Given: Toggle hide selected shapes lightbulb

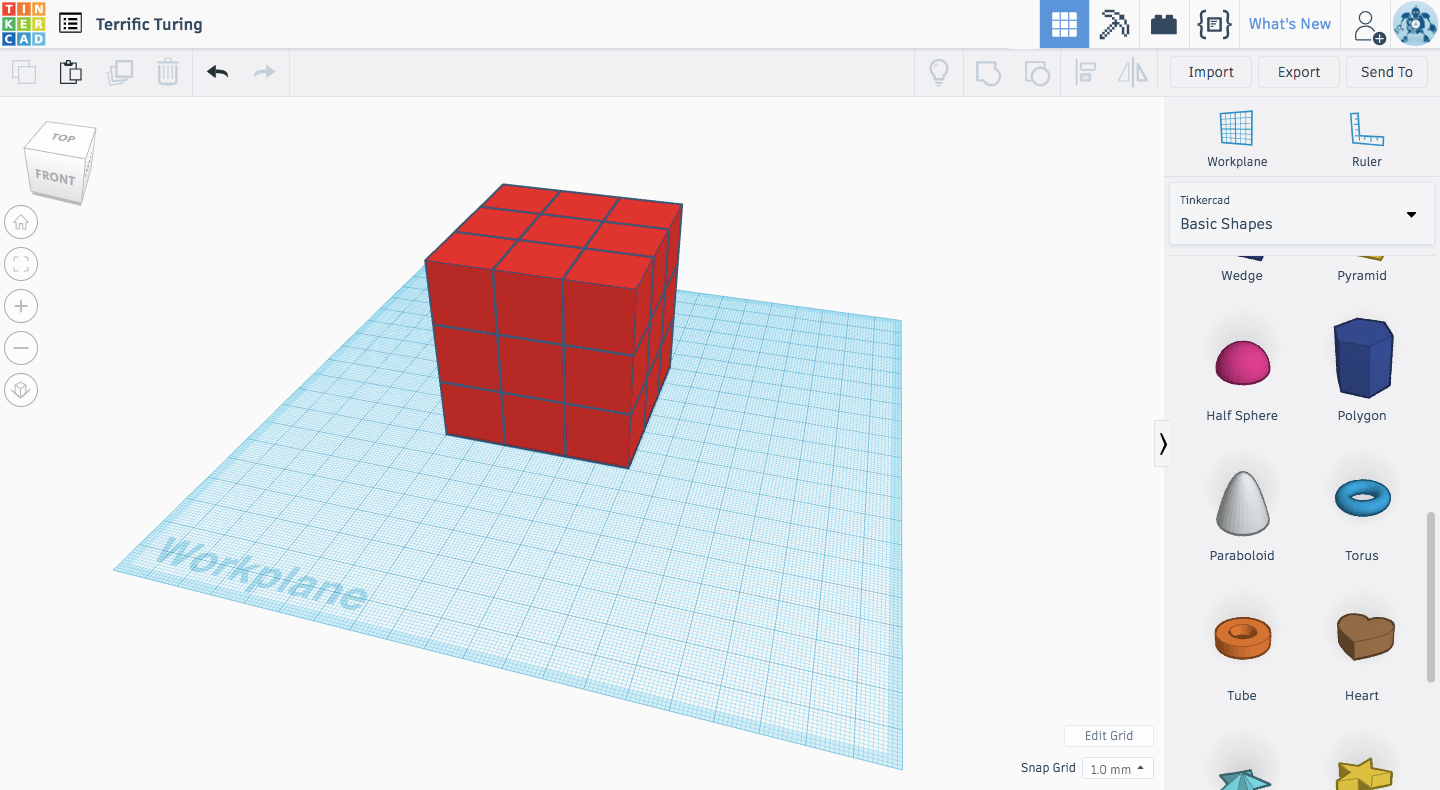Looking at the screenshot, I should tap(938, 72).
